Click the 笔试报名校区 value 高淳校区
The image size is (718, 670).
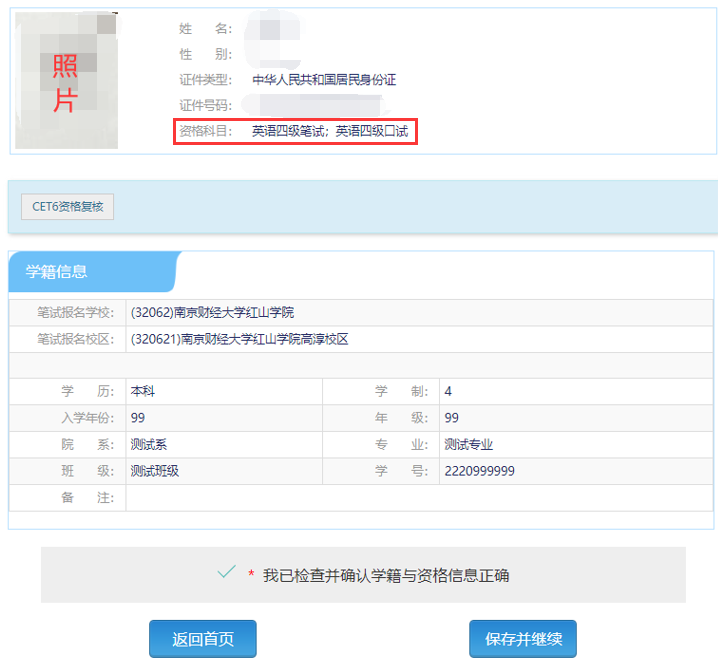tap(239, 339)
